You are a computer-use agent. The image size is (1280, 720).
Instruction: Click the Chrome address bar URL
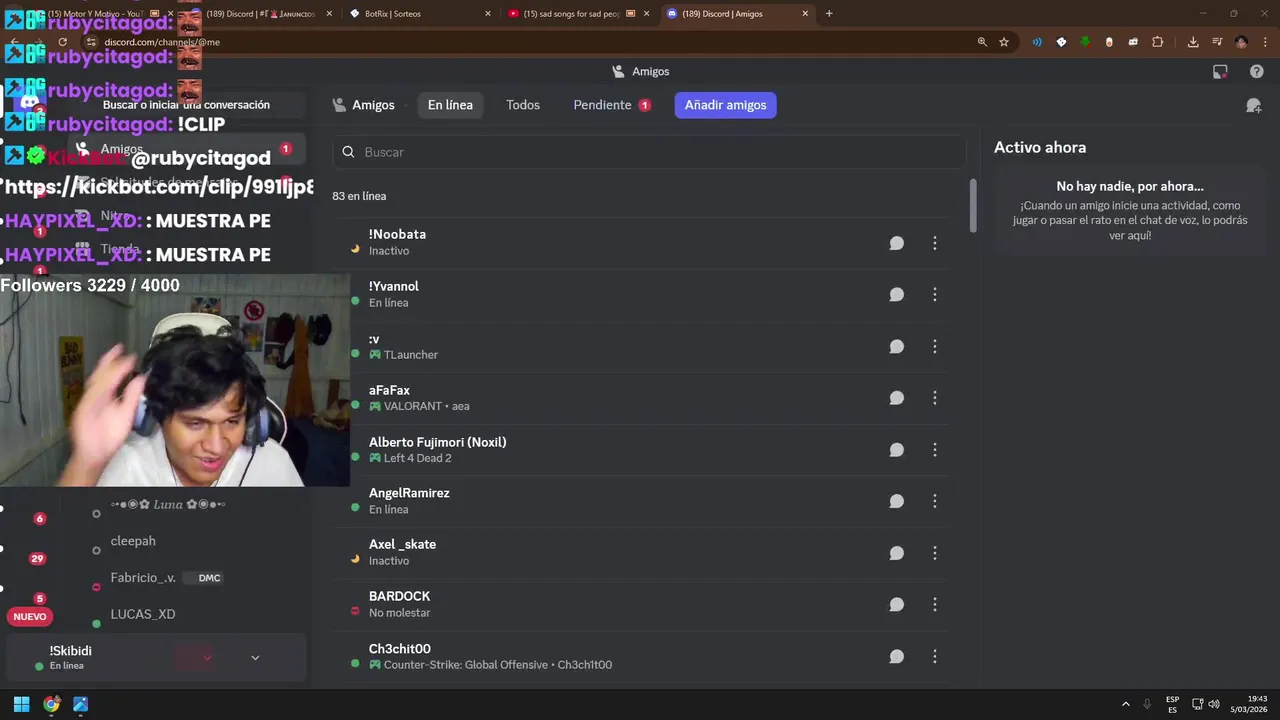coord(162,42)
